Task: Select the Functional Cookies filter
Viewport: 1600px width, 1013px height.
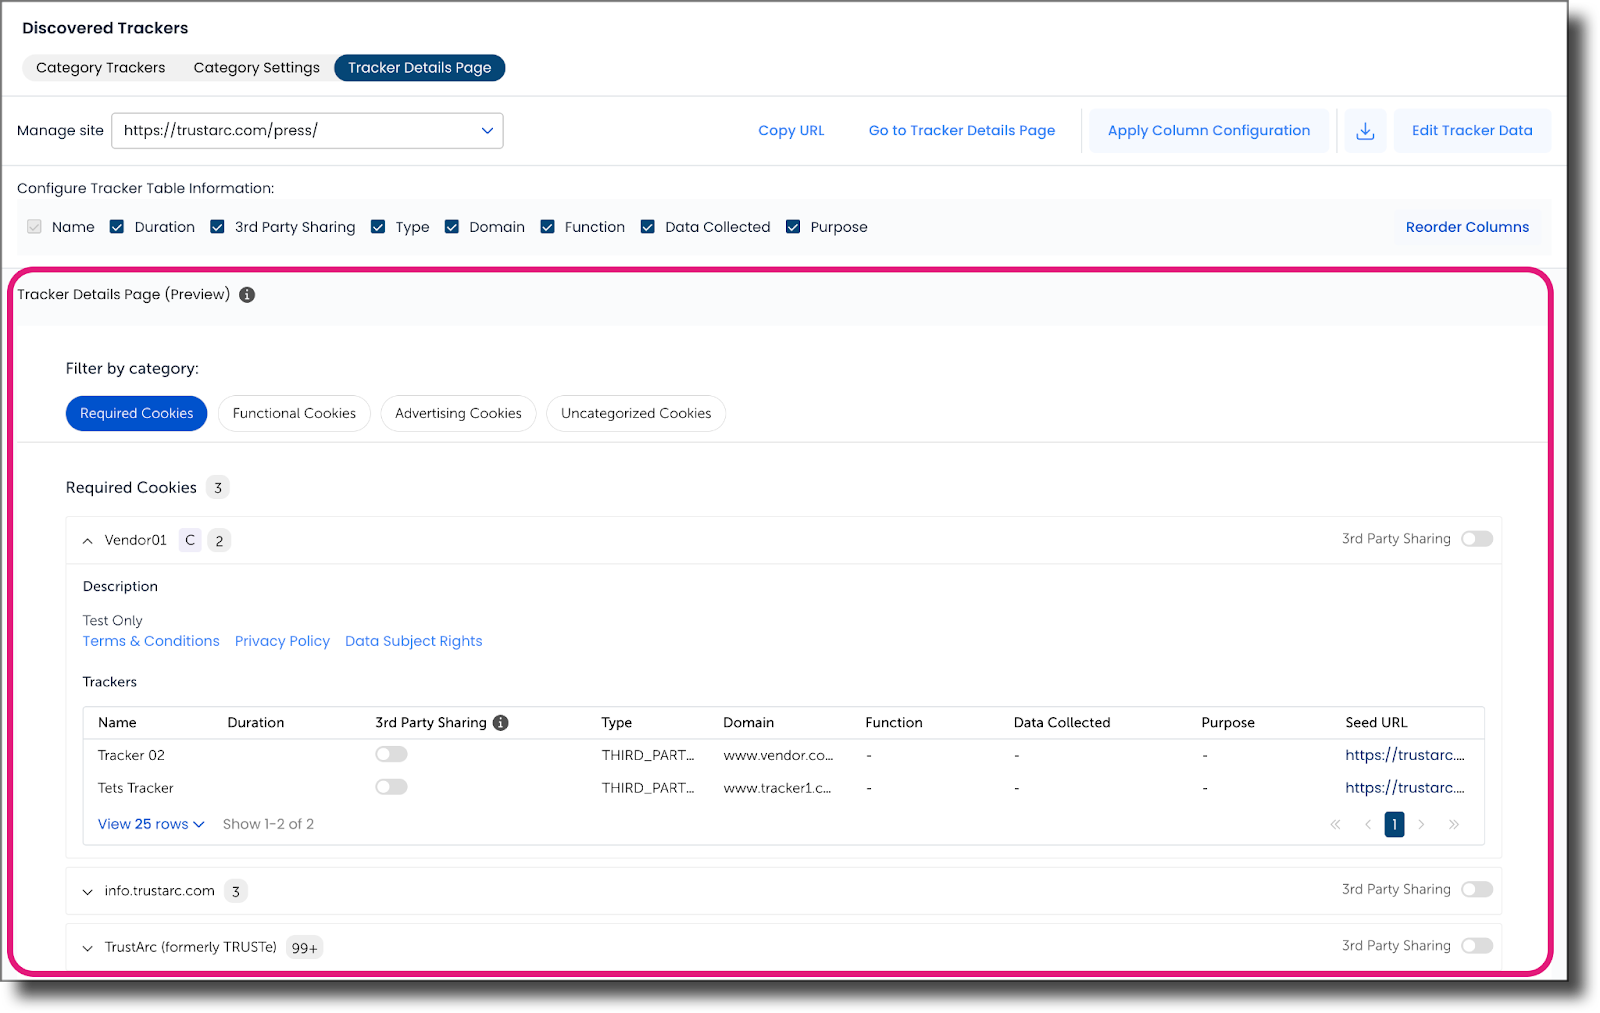Action: (293, 413)
